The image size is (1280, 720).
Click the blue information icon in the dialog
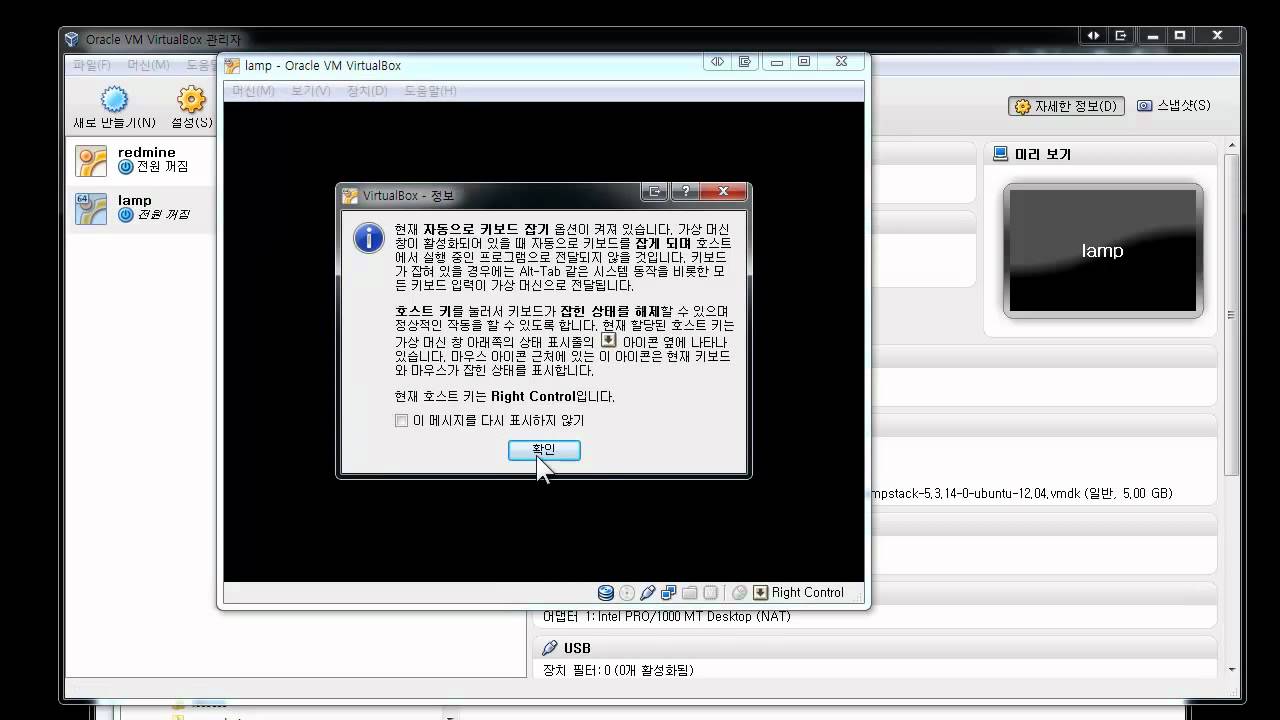(368, 237)
